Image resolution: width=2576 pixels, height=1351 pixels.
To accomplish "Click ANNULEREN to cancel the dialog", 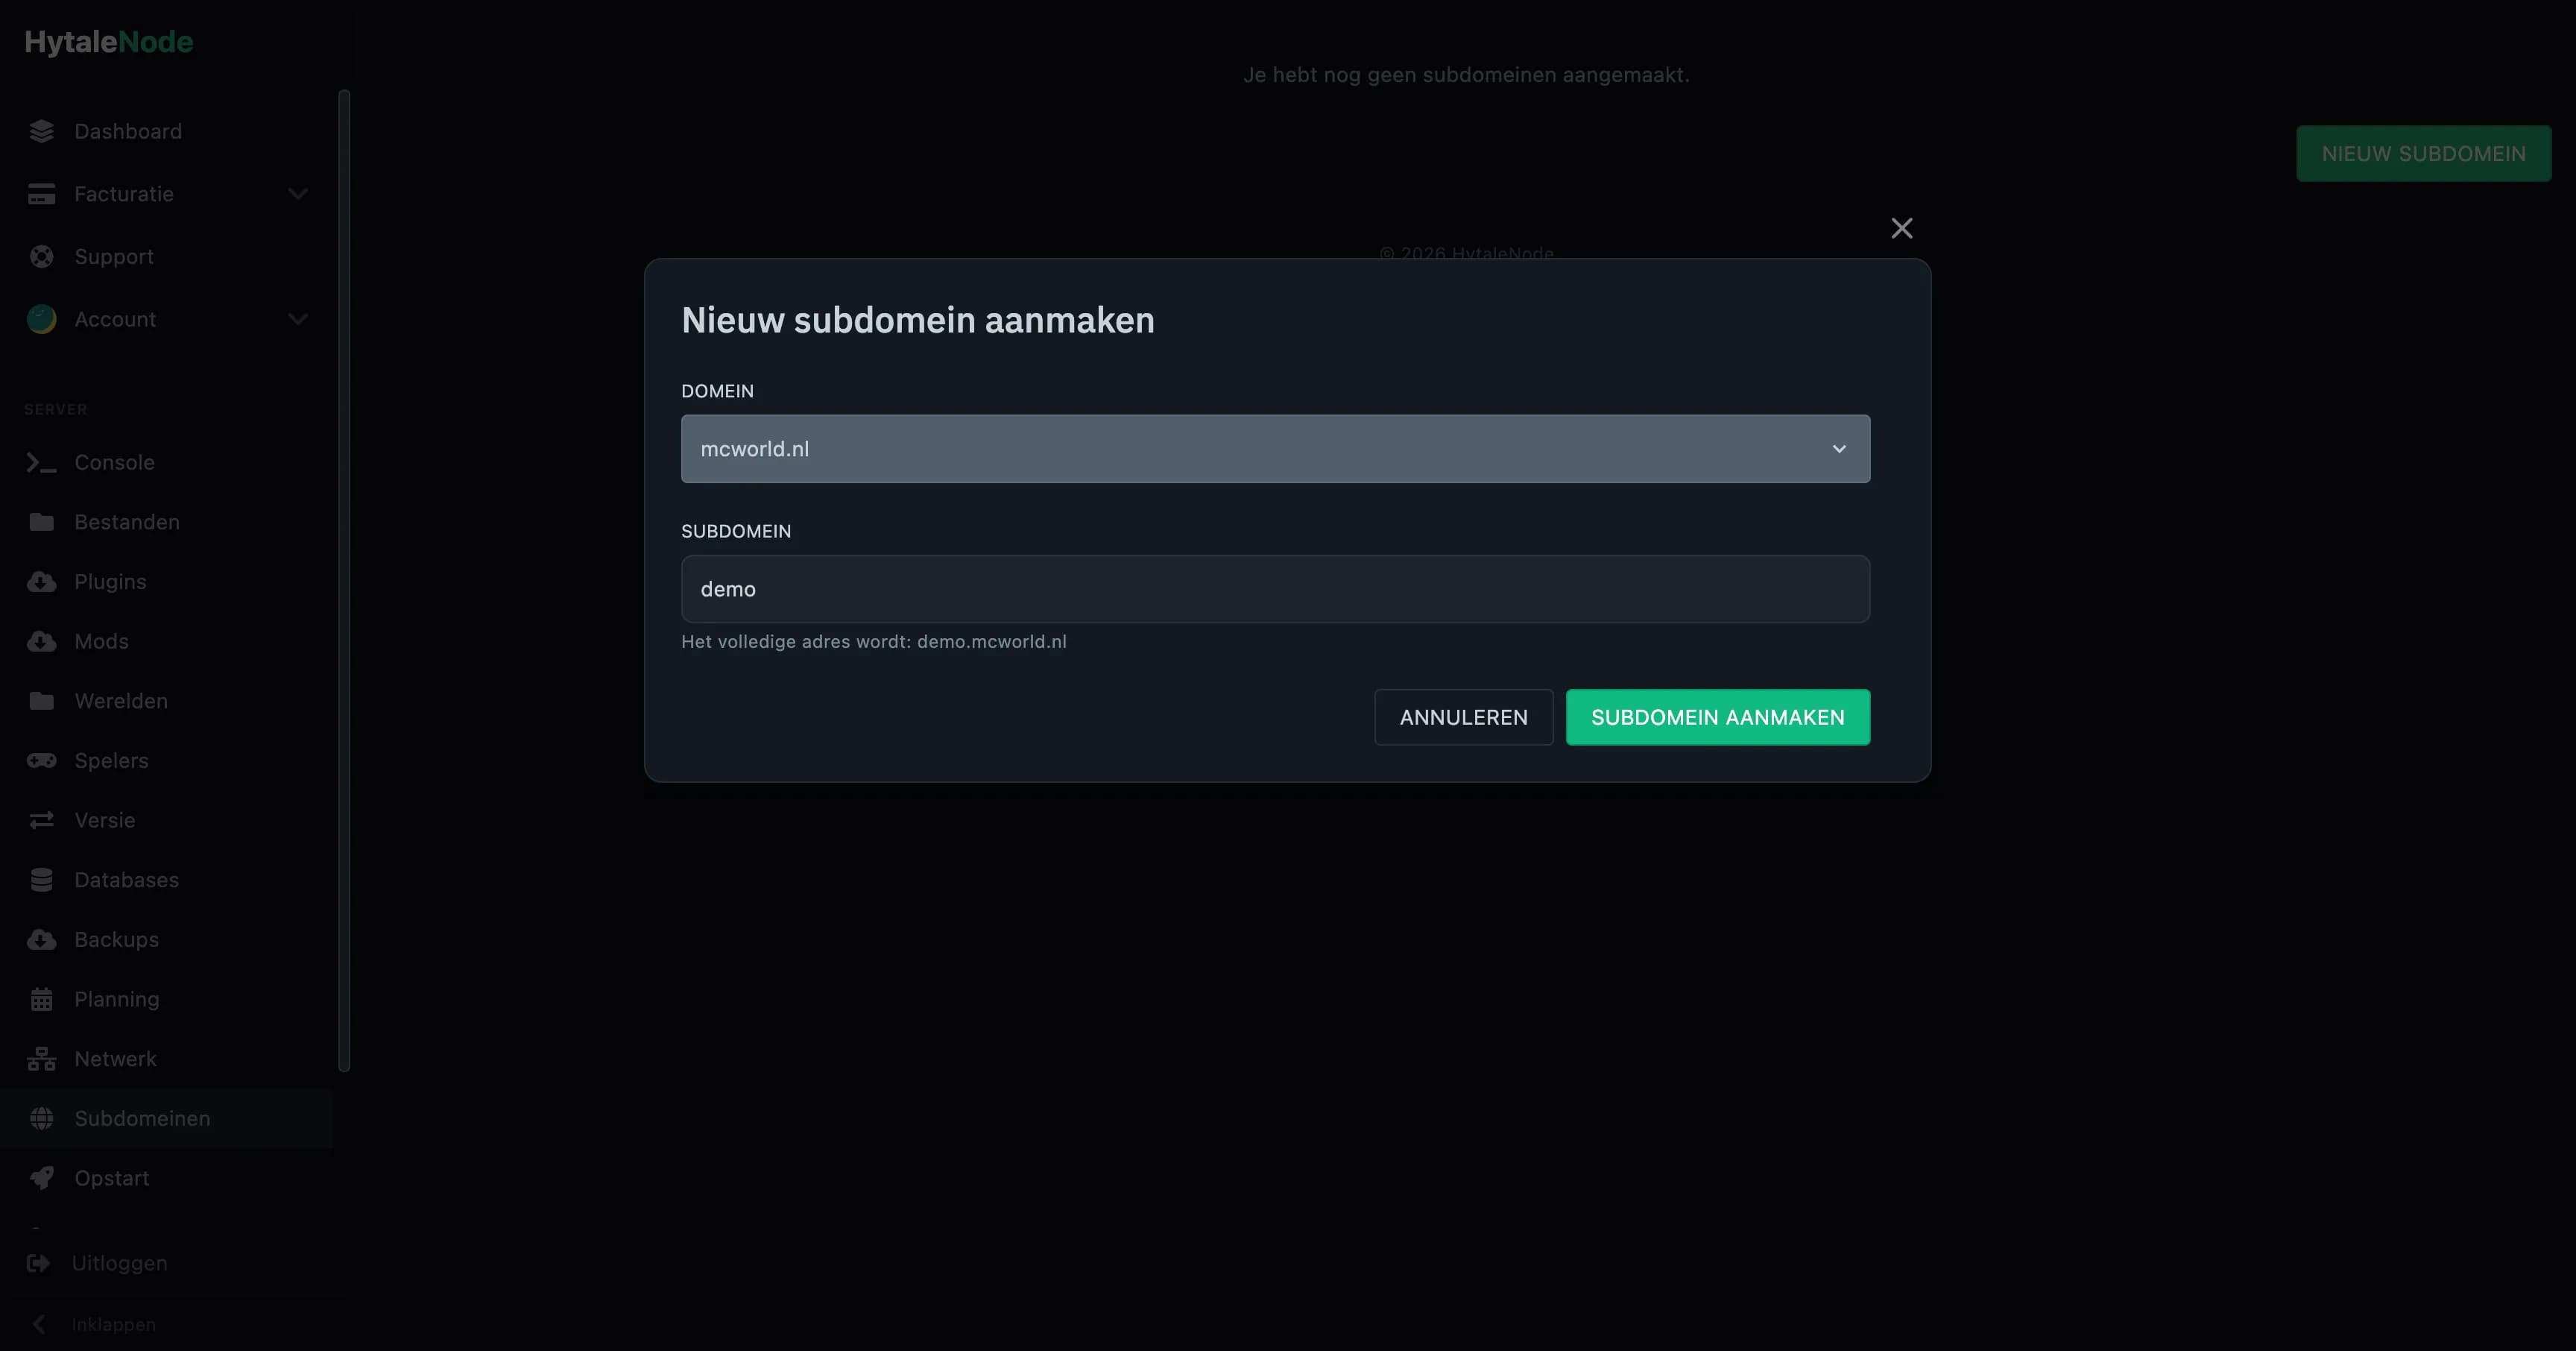I will coord(1463,717).
